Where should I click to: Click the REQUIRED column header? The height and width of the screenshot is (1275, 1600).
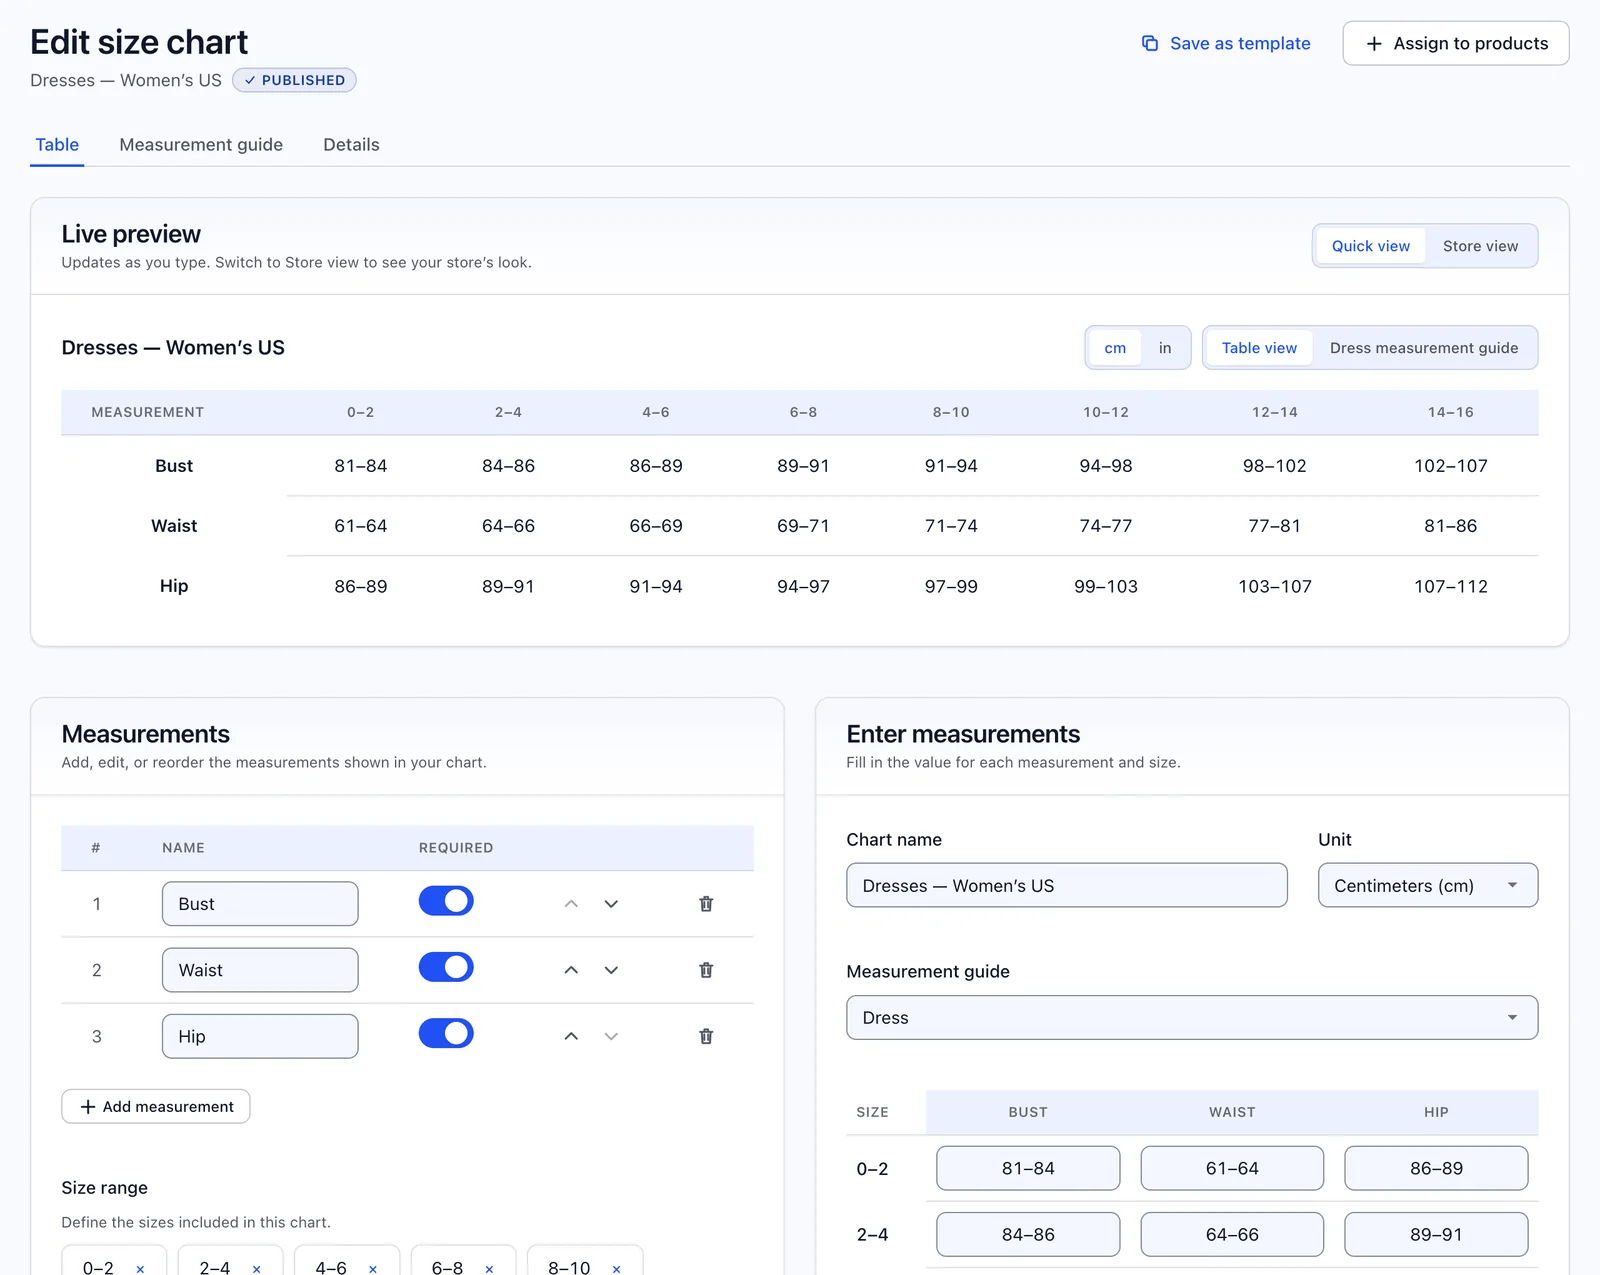tap(456, 848)
